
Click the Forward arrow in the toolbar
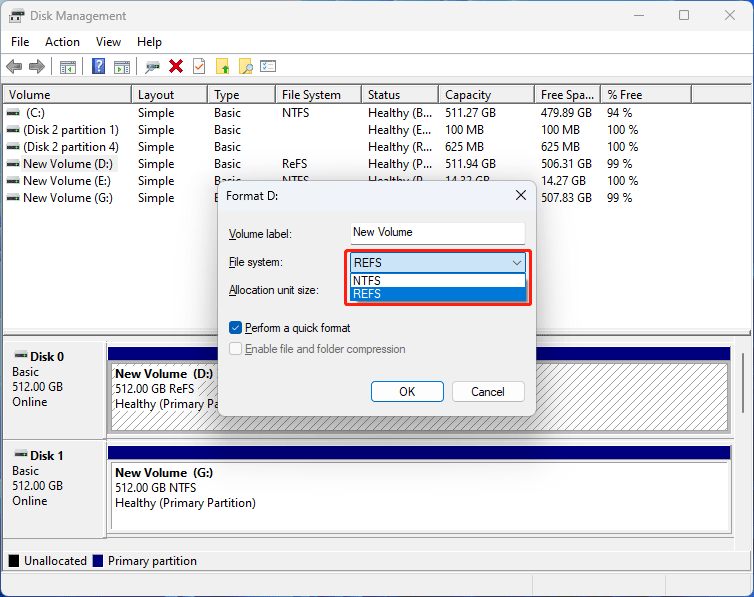pyautogui.click(x=37, y=67)
